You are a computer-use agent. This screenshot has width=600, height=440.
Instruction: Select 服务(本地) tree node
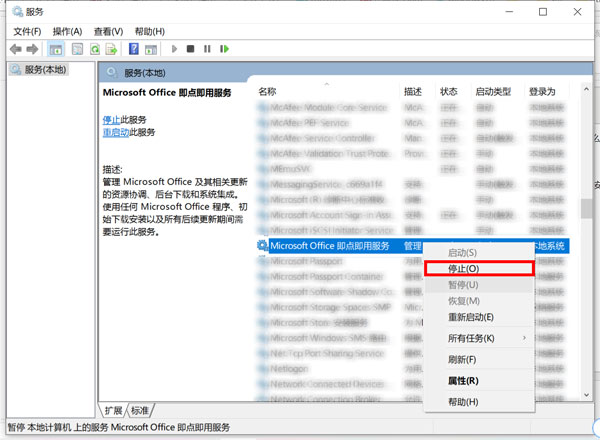click(x=39, y=69)
